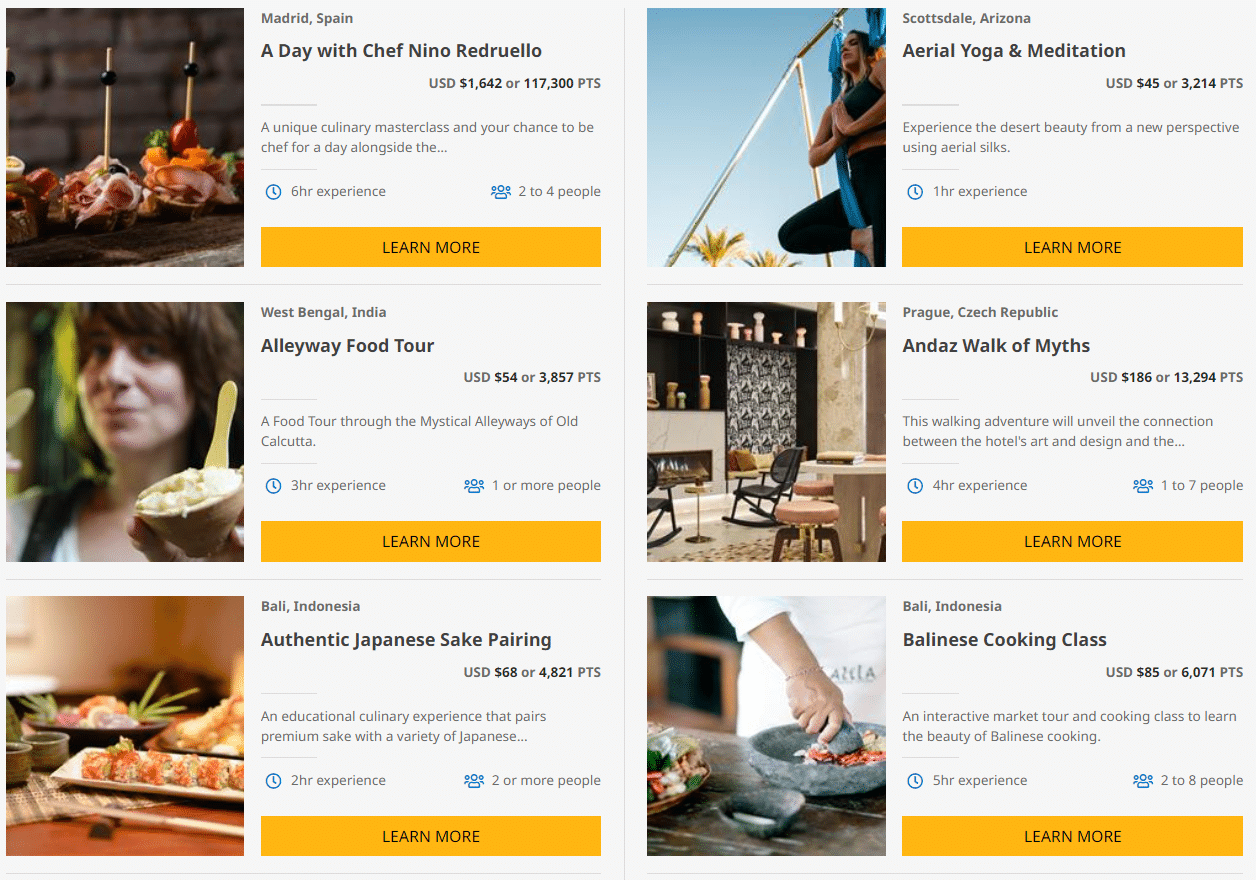Click people icon beside 2 to 8 people
1256x880 pixels.
point(1143,781)
